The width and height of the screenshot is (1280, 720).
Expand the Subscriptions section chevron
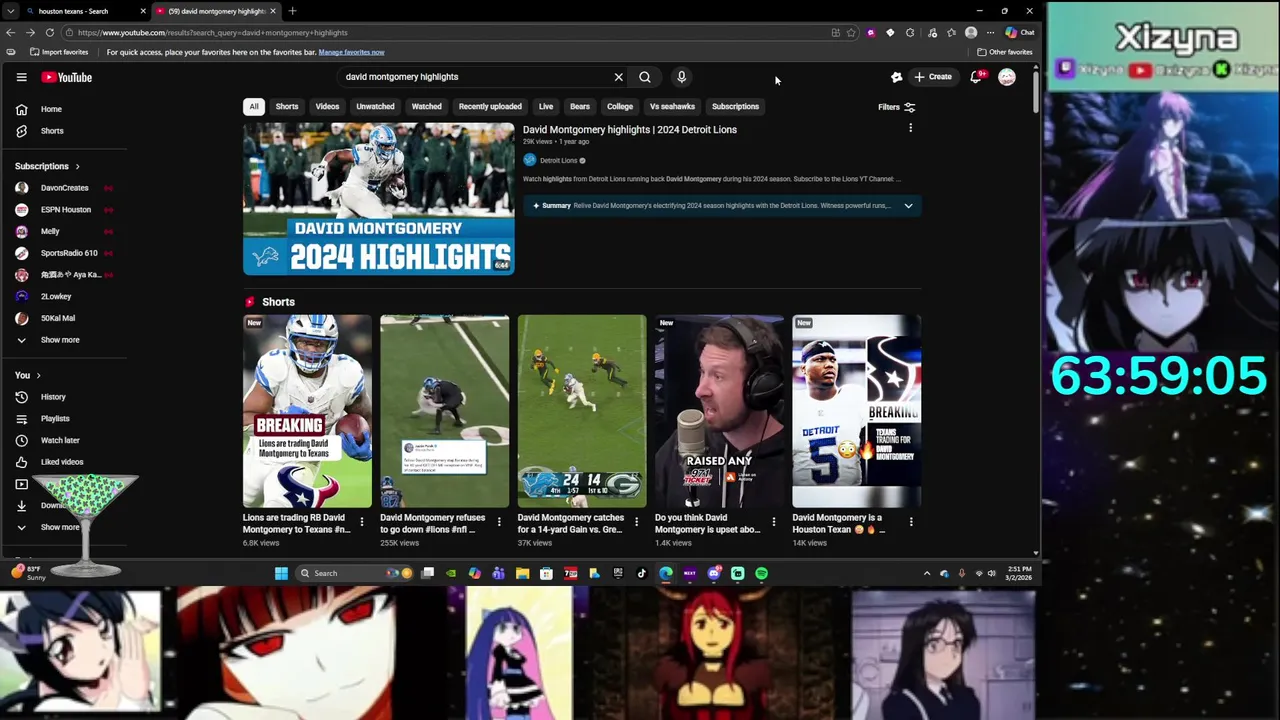[x=77, y=166]
